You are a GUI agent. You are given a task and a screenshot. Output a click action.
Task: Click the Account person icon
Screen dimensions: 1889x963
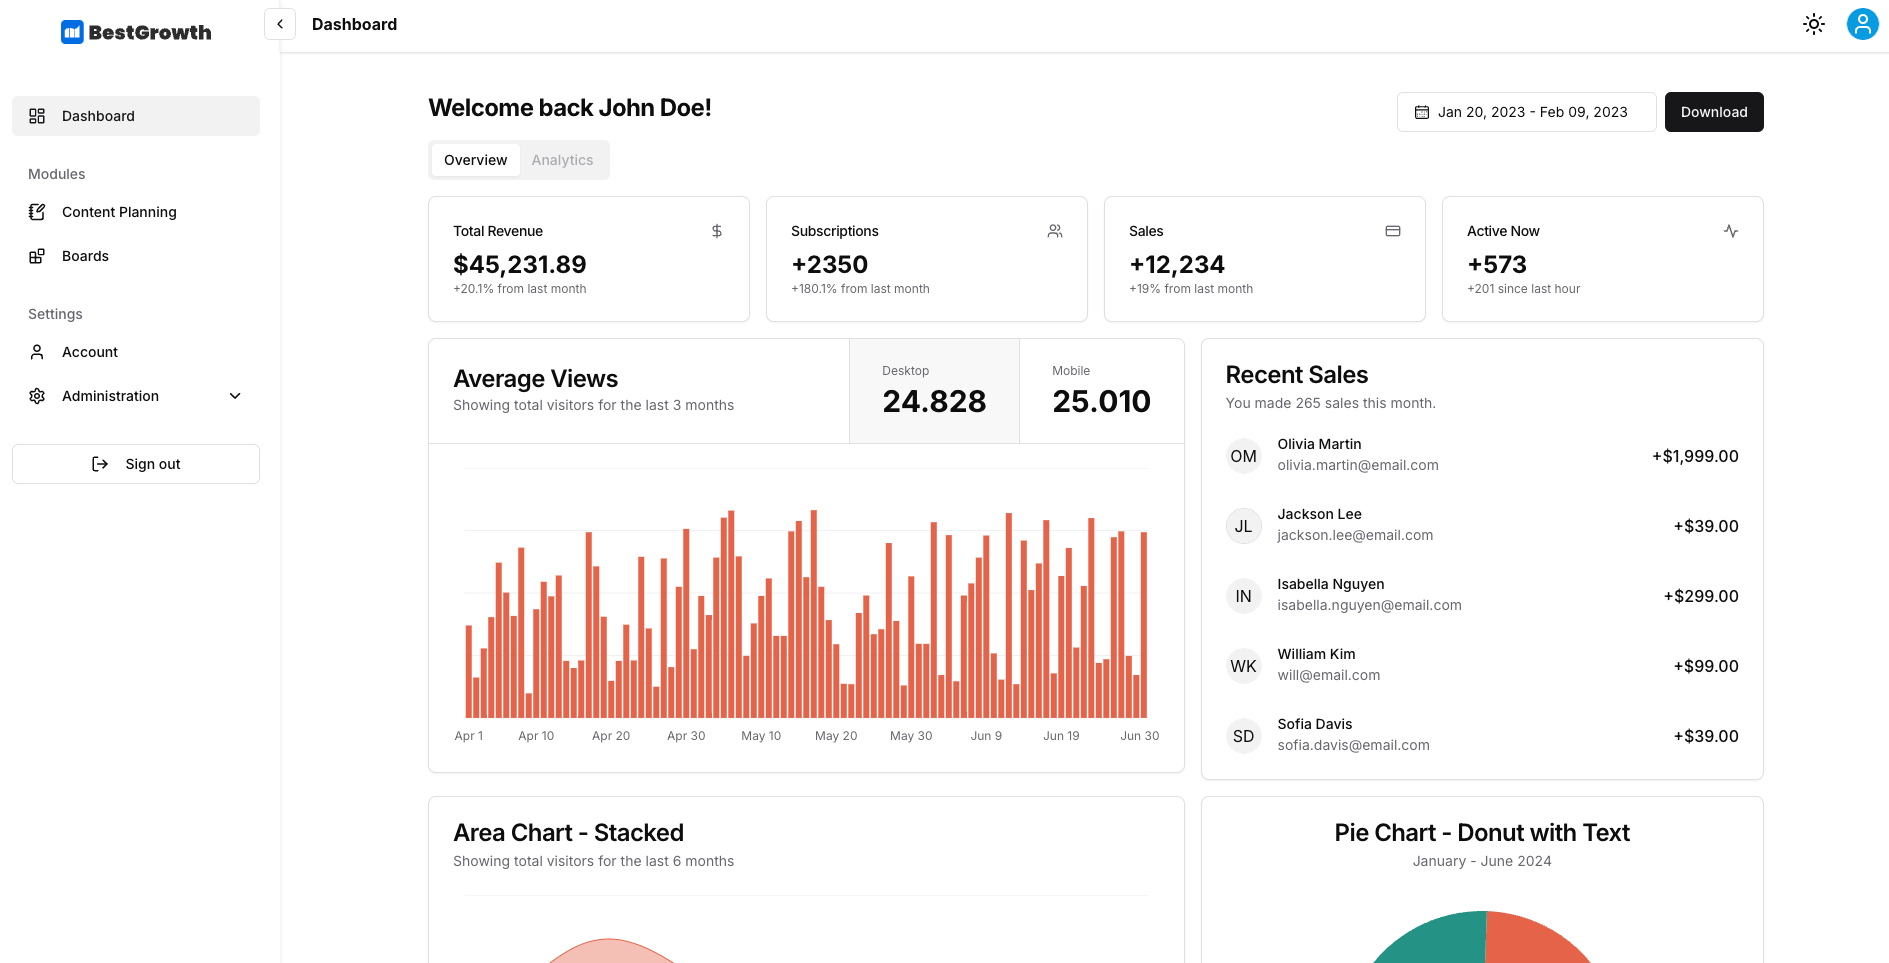tap(37, 352)
